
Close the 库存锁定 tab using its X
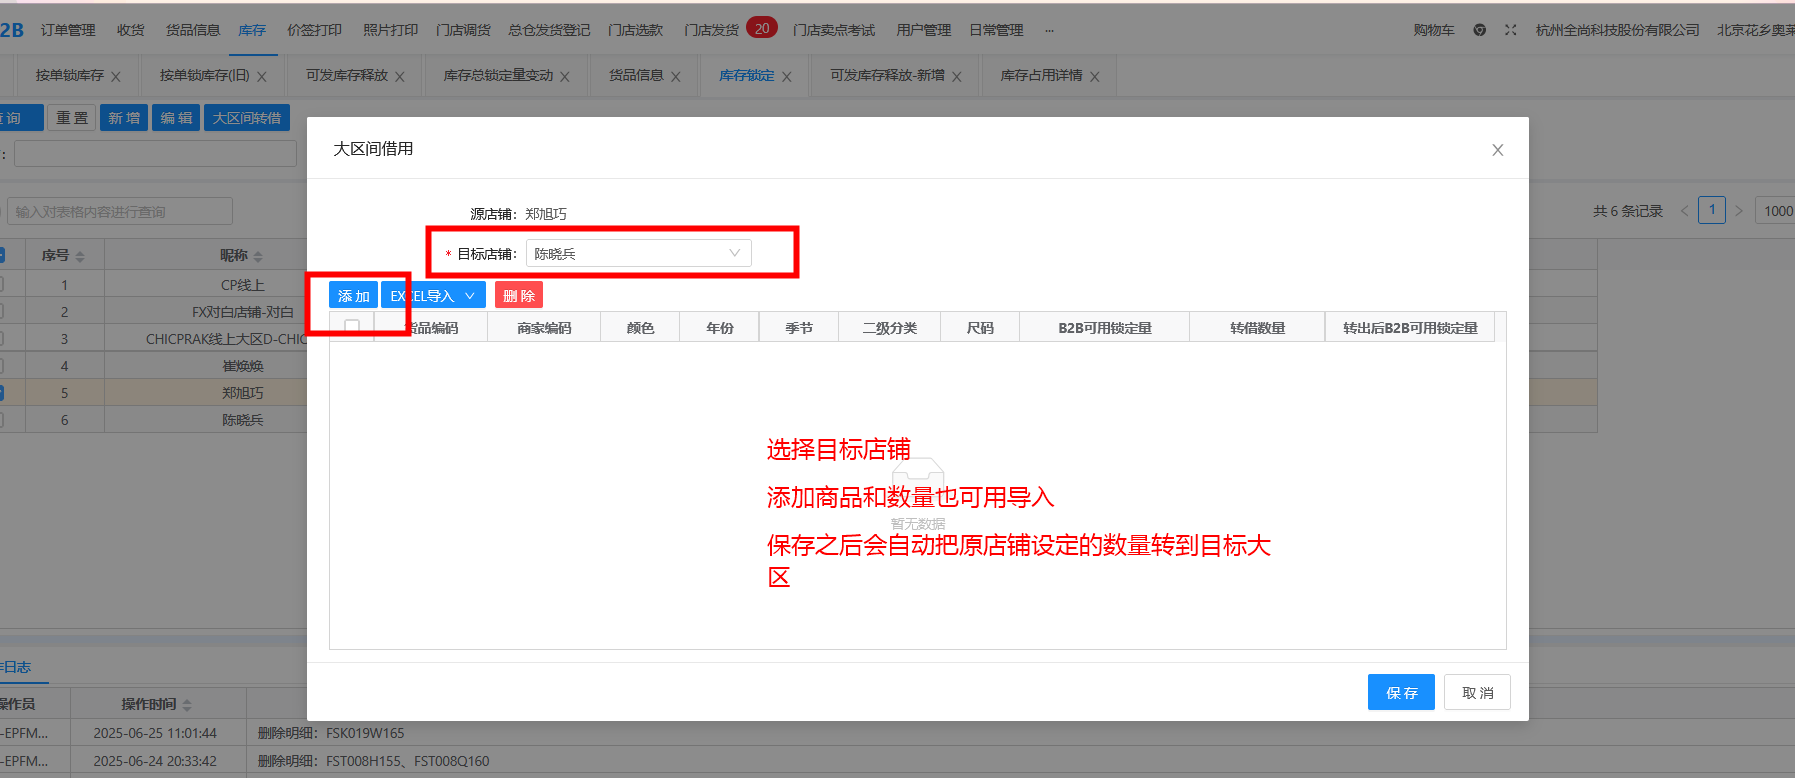pyautogui.click(x=787, y=77)
